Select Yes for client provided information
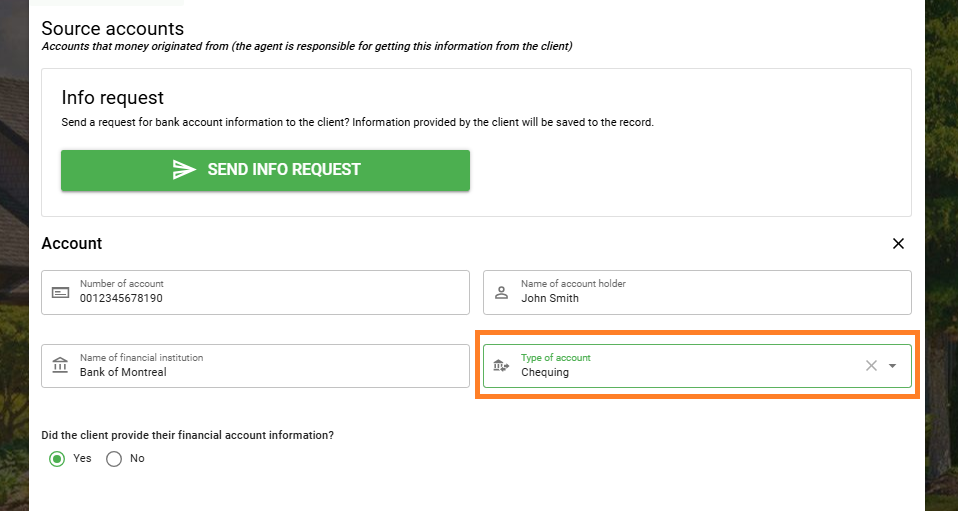The height and width of the screenshot is (511, 958). 57,459
